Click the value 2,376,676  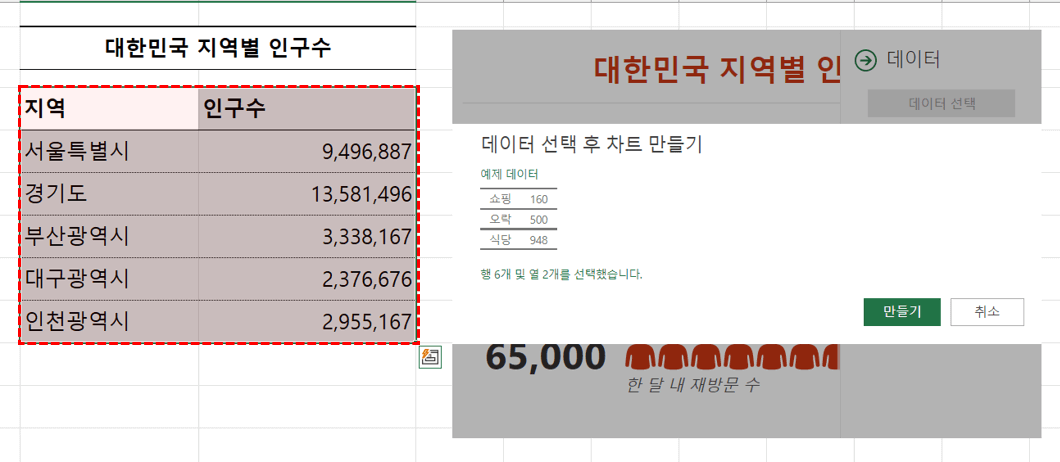click(367, 279)
